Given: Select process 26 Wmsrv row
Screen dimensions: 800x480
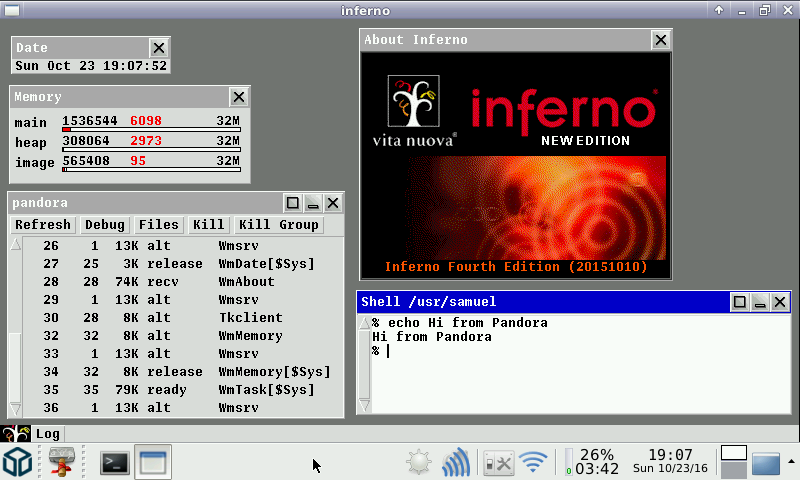Looking at the screenshot, I should tap(183, 246).
